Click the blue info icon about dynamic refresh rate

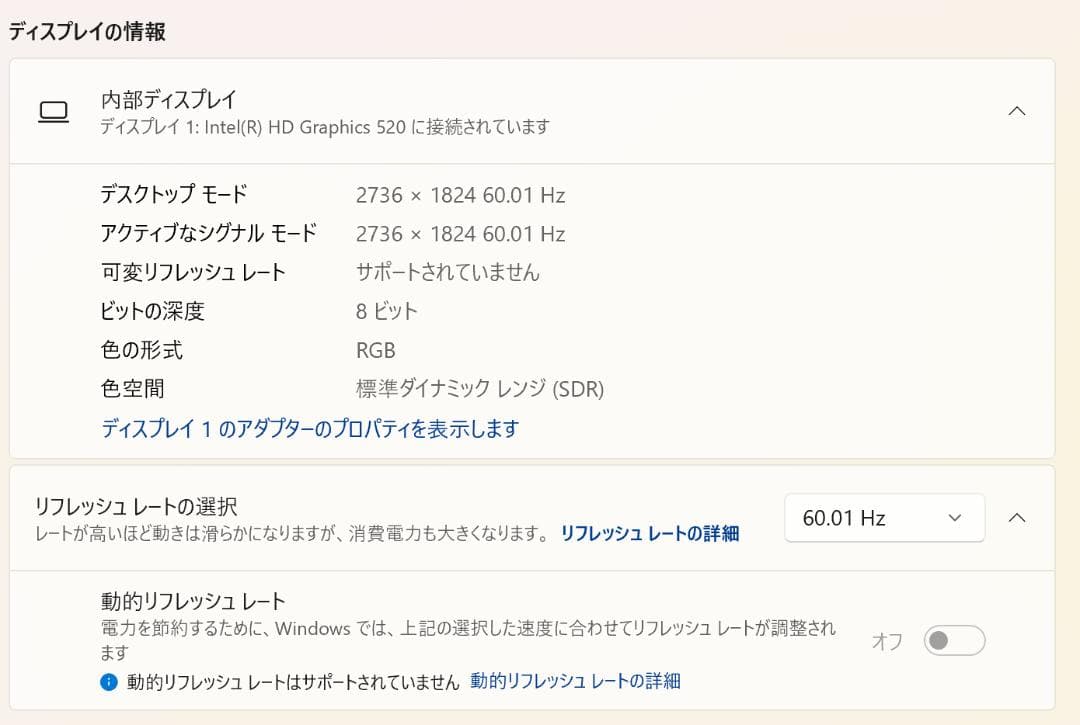[x=109, y=681]
